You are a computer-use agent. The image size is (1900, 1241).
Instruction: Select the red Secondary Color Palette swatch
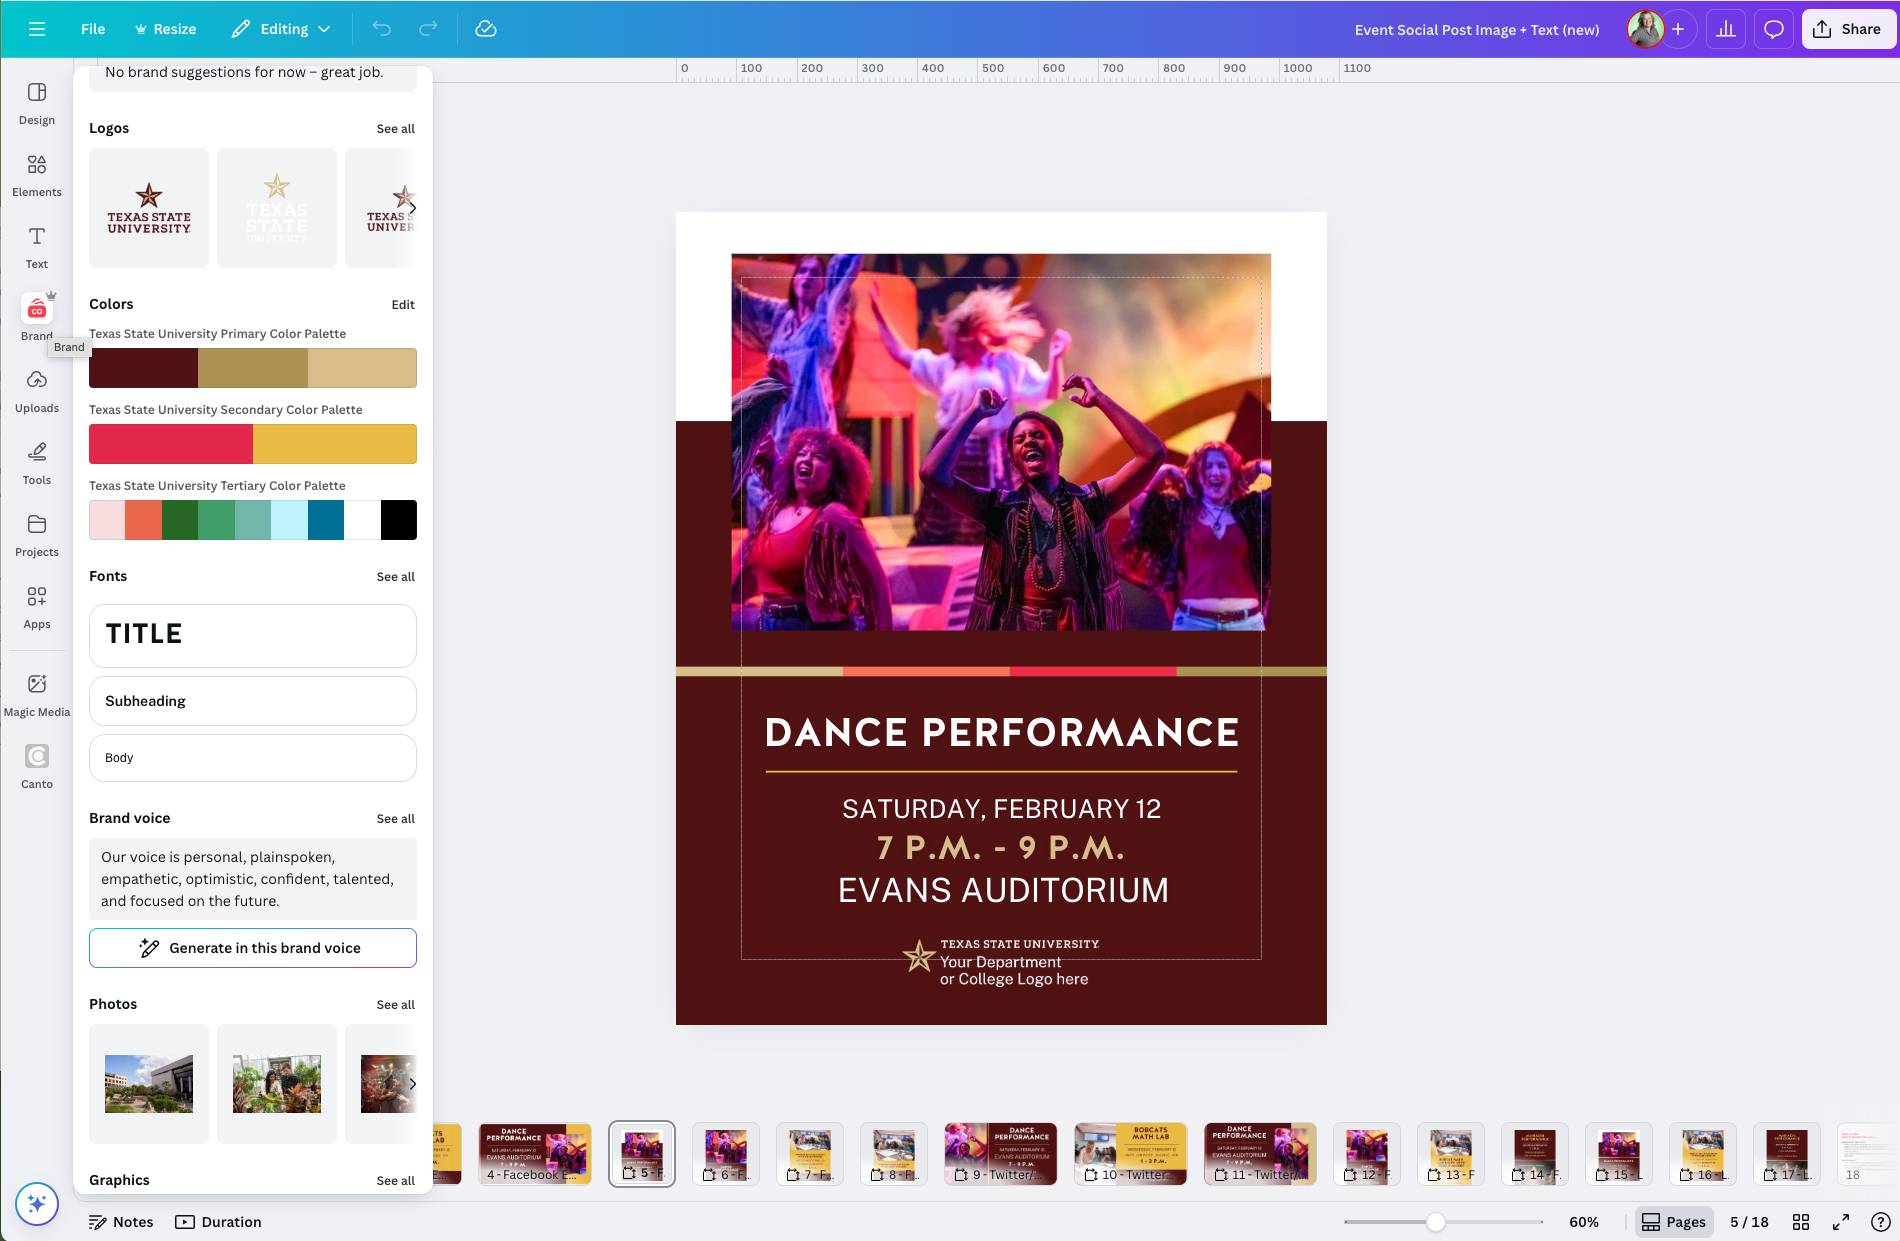pos(170,443)
